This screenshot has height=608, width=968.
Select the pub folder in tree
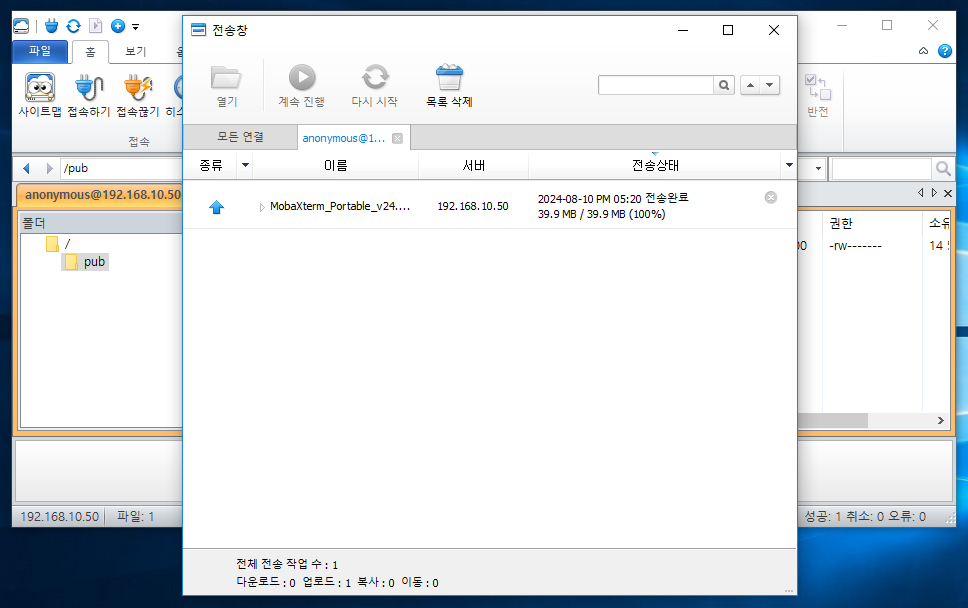[x=86, y=262]
